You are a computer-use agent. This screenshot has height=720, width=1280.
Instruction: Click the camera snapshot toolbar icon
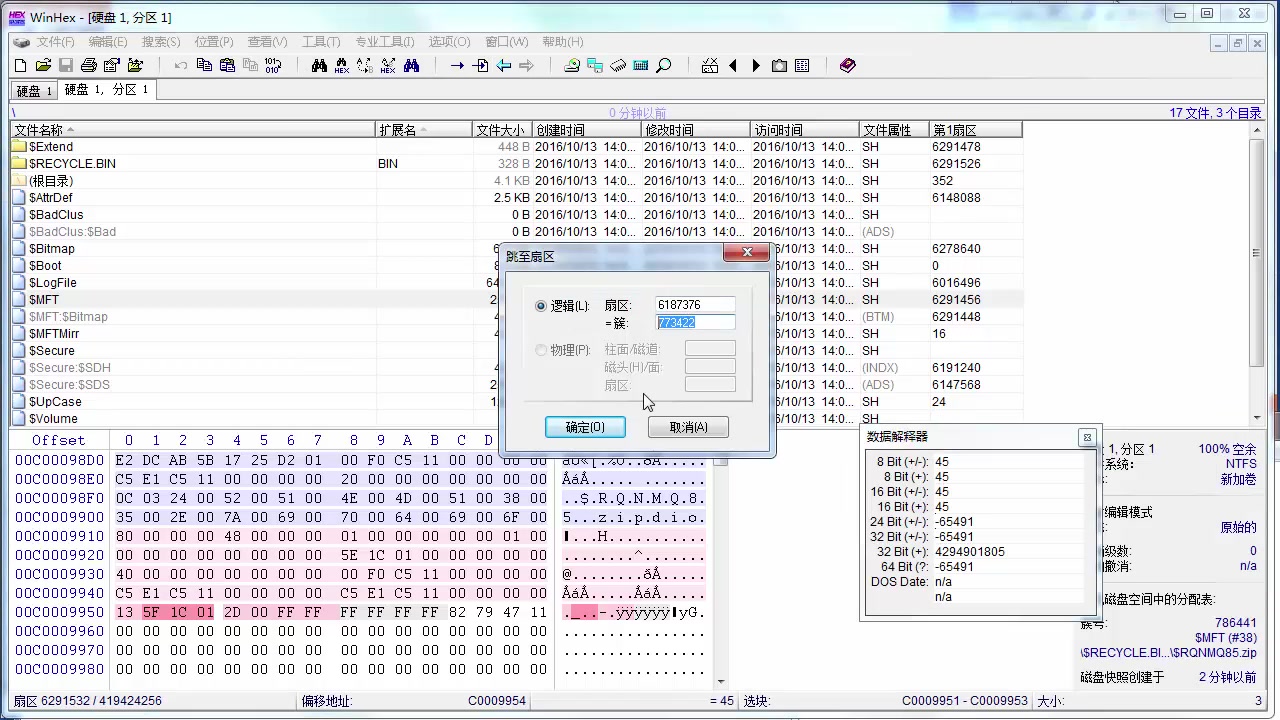(779, 66)
